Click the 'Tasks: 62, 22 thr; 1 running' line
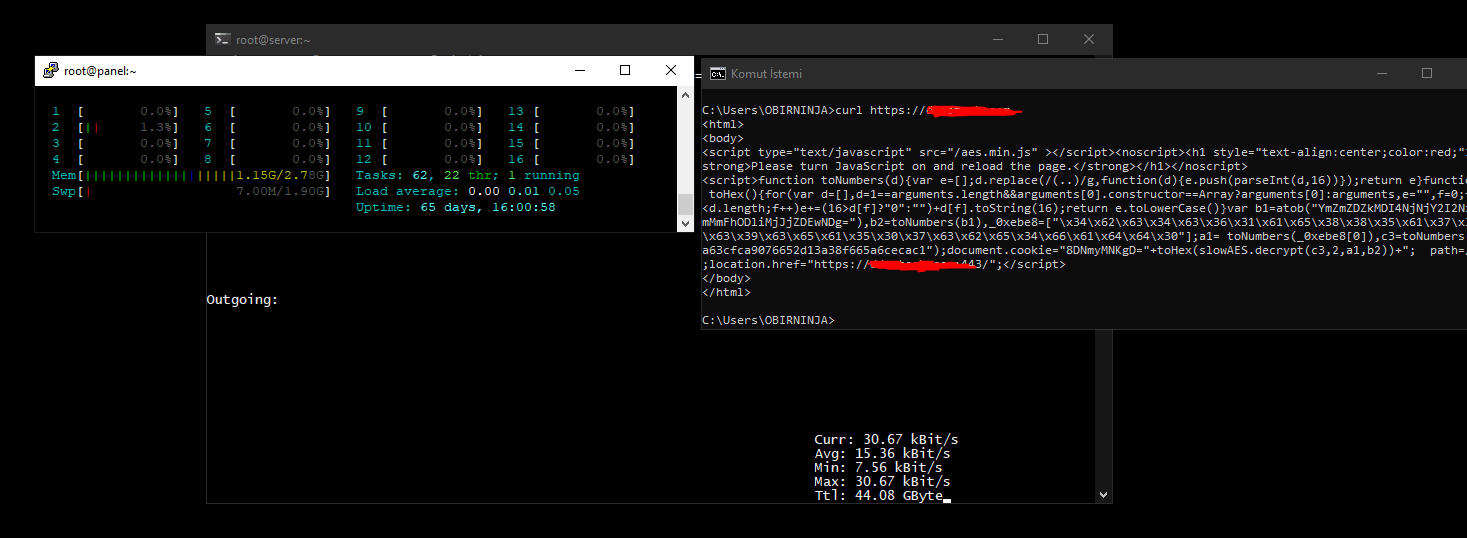Viewport: 1467px width, 538px height. tap(468, 176)
